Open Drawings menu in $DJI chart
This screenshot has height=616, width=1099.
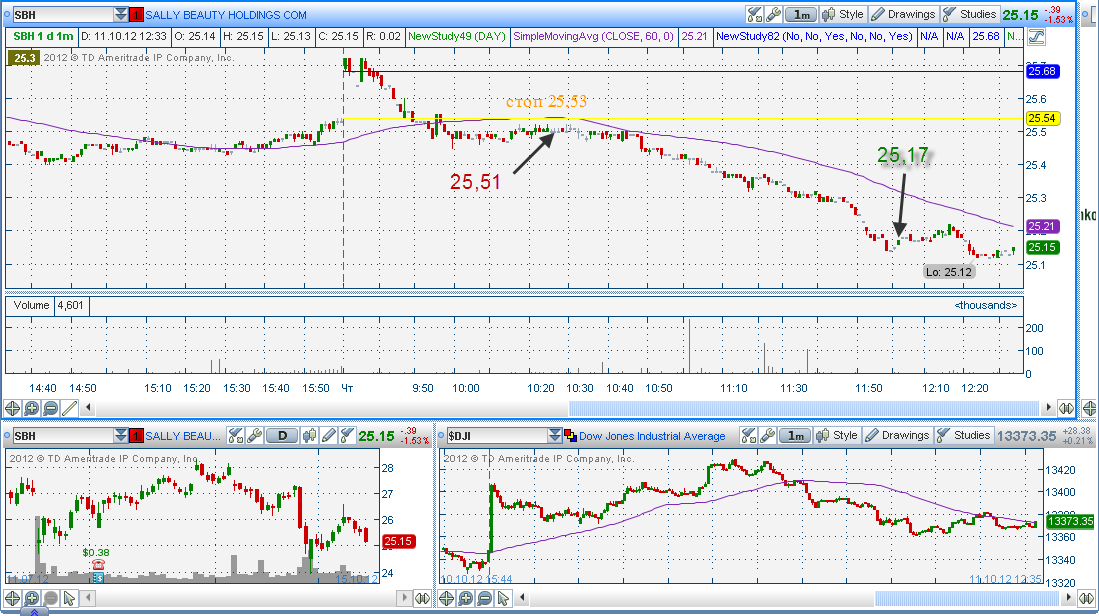click(x=898, y=435)
